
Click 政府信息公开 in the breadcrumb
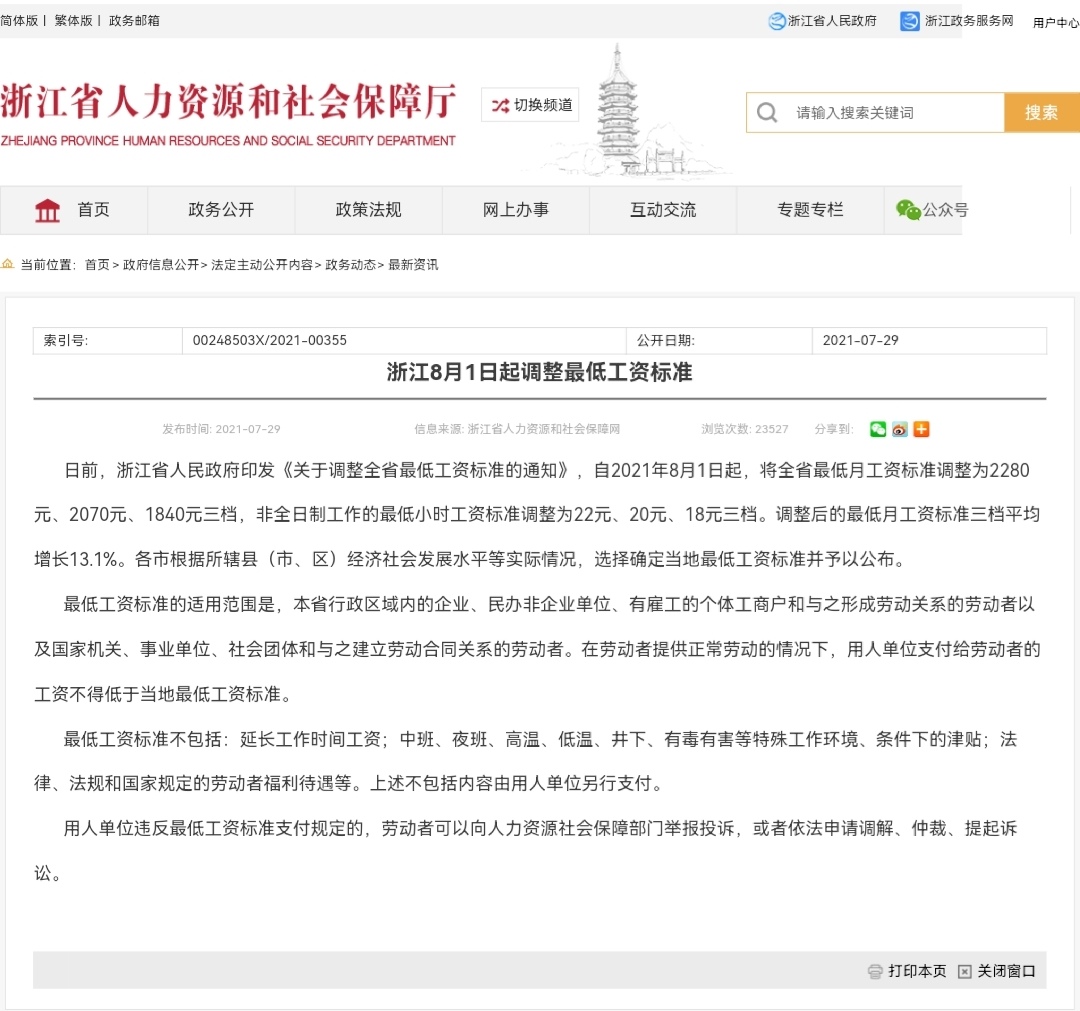[x=161, y=264]
